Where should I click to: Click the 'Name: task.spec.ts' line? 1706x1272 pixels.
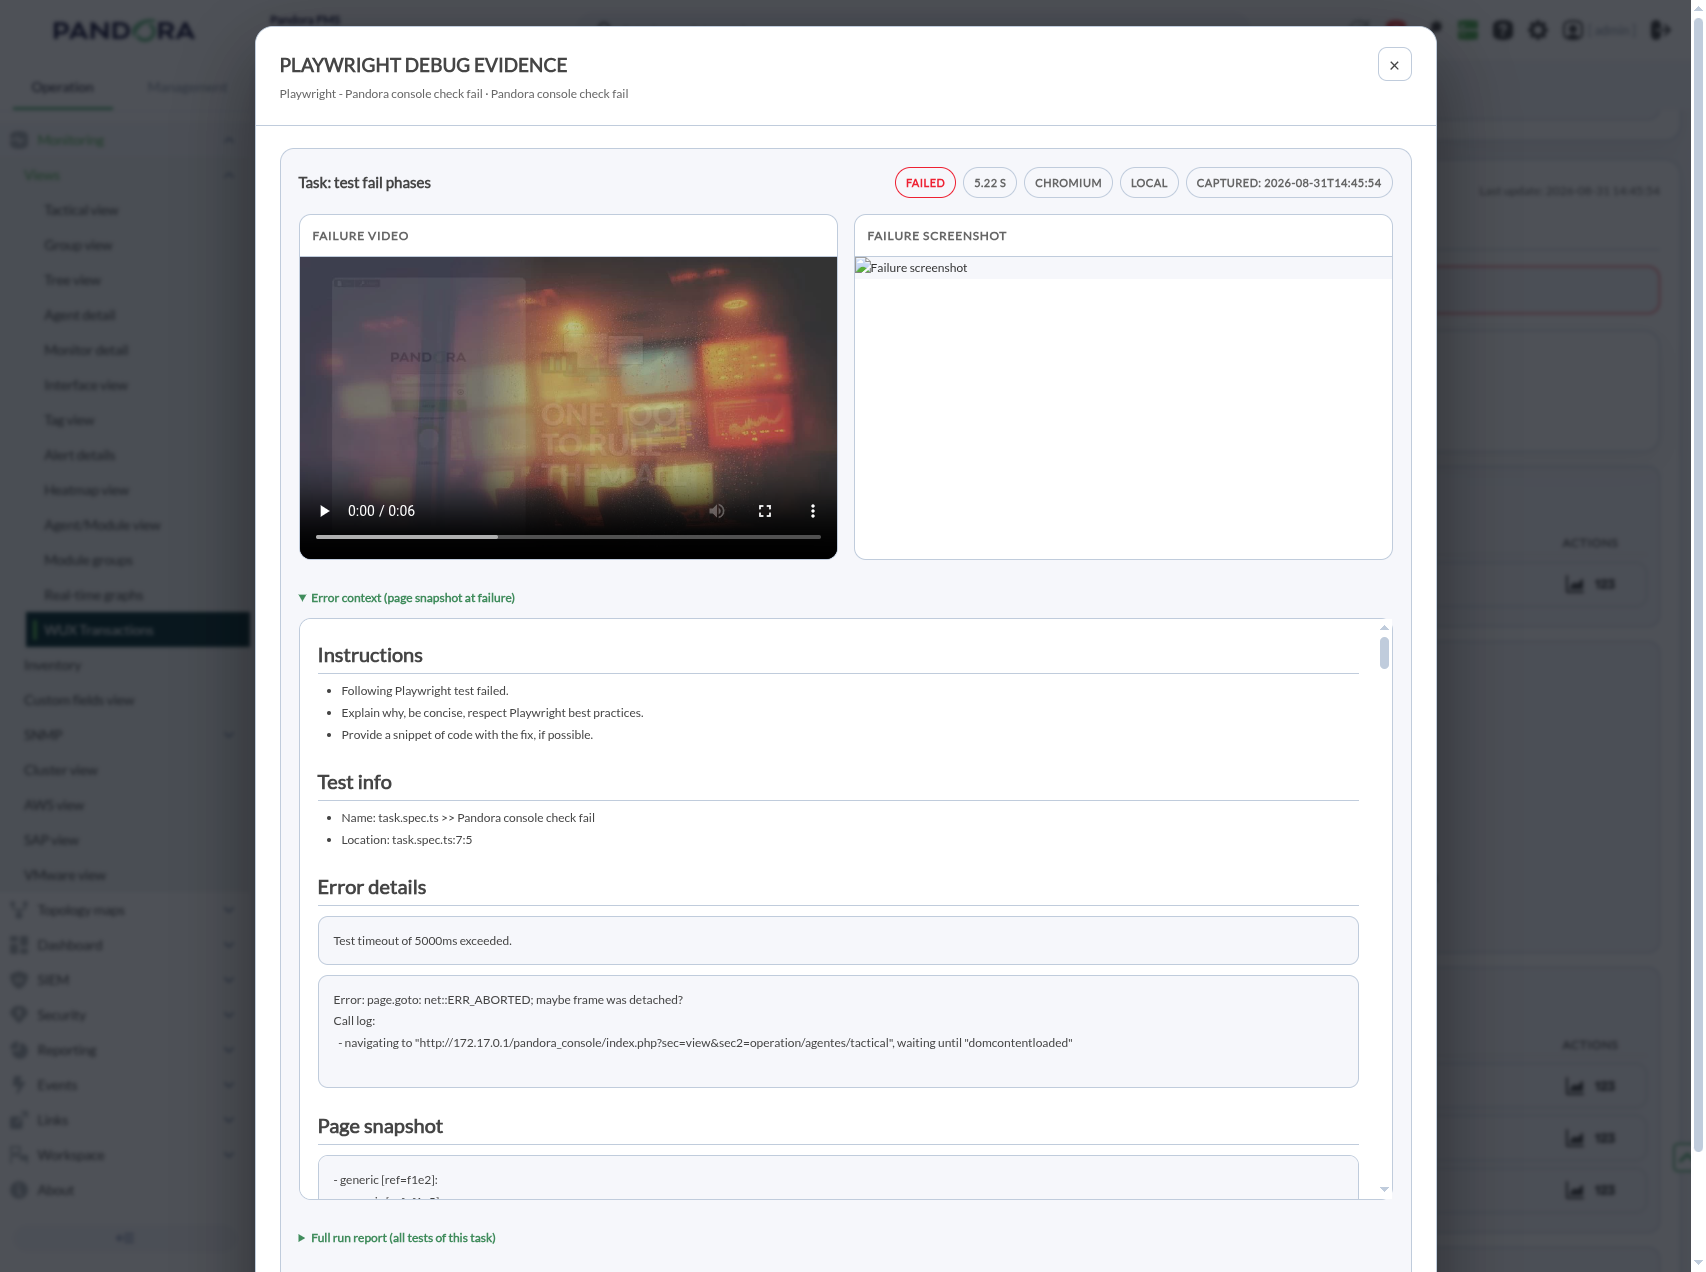[x=468, y=818]
